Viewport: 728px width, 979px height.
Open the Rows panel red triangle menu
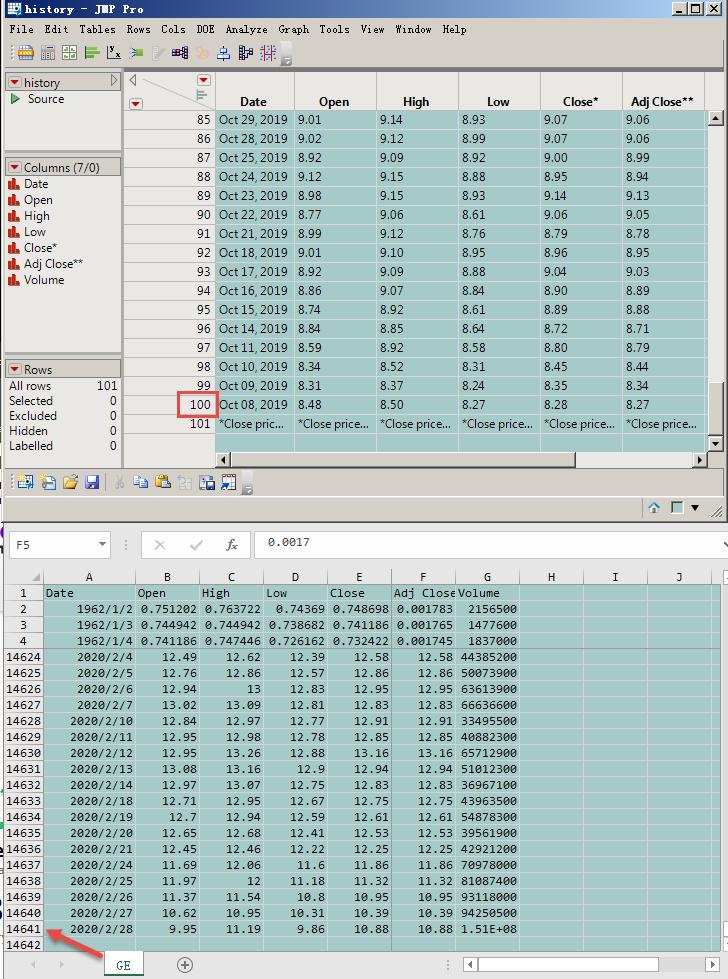[15, 370]
